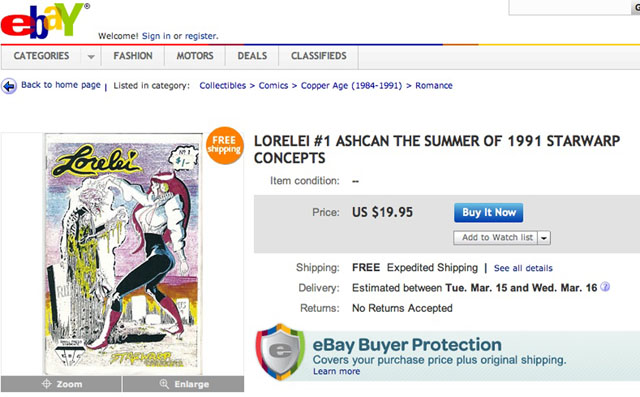Viewport: 640px width, 397px height.
Task: Click the Lorelei comic cover thumbnail
Action: coord(123,253)
